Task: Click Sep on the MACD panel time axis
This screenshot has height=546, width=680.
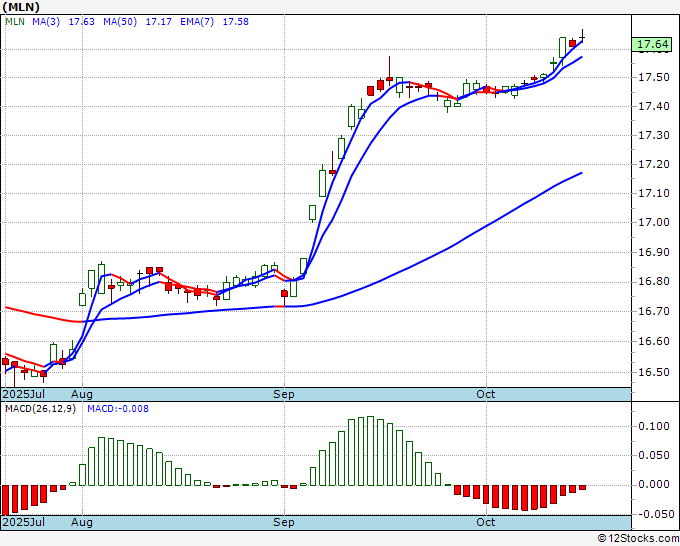Action: point(284,522)
